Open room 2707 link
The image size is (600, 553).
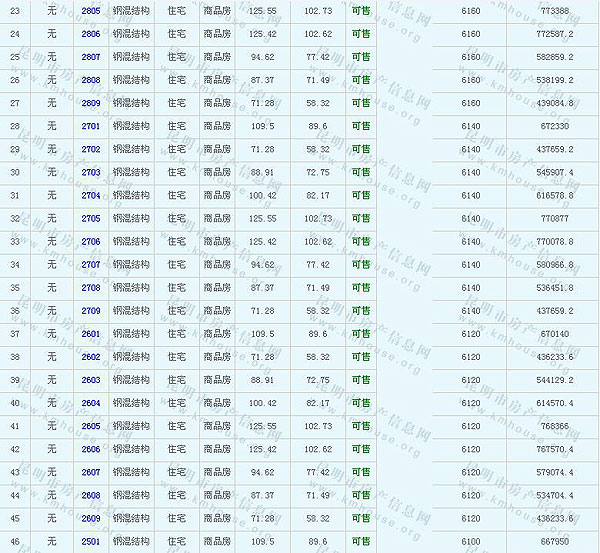[x=90, y=264]
